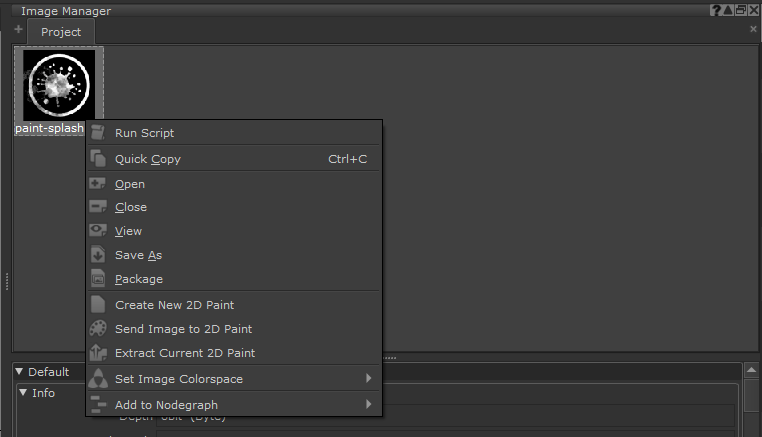Collapse the Default section triangle
This screenshot has height=437, width=762.
pyautogui.click(x=19, y=372)
